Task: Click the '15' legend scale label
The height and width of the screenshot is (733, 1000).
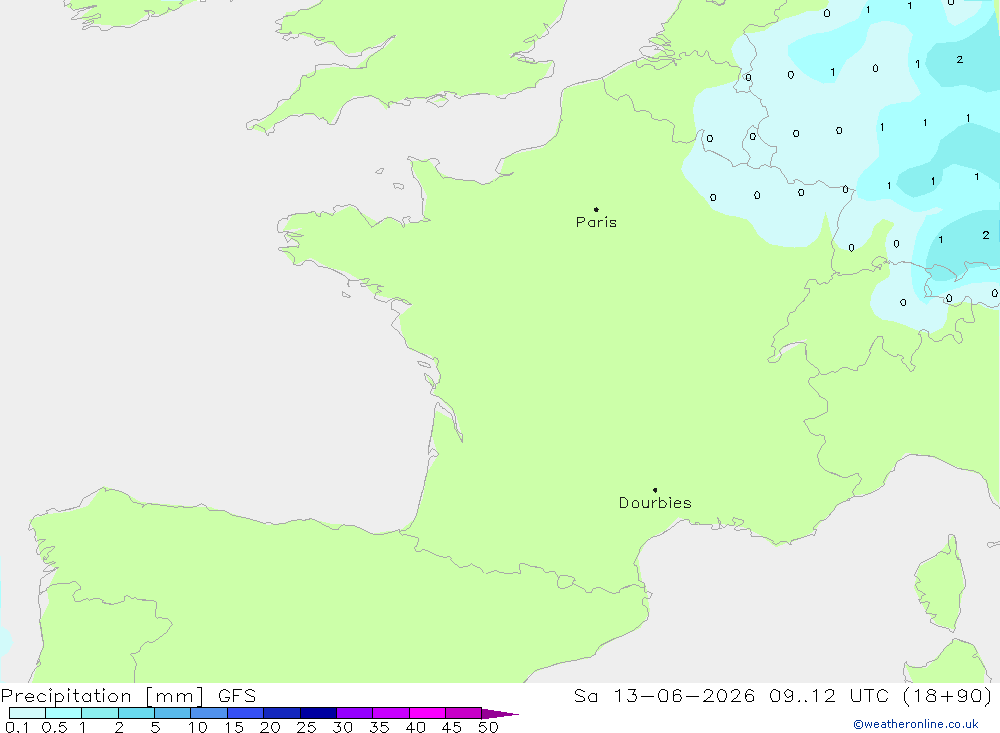Action: click(234, 727)
